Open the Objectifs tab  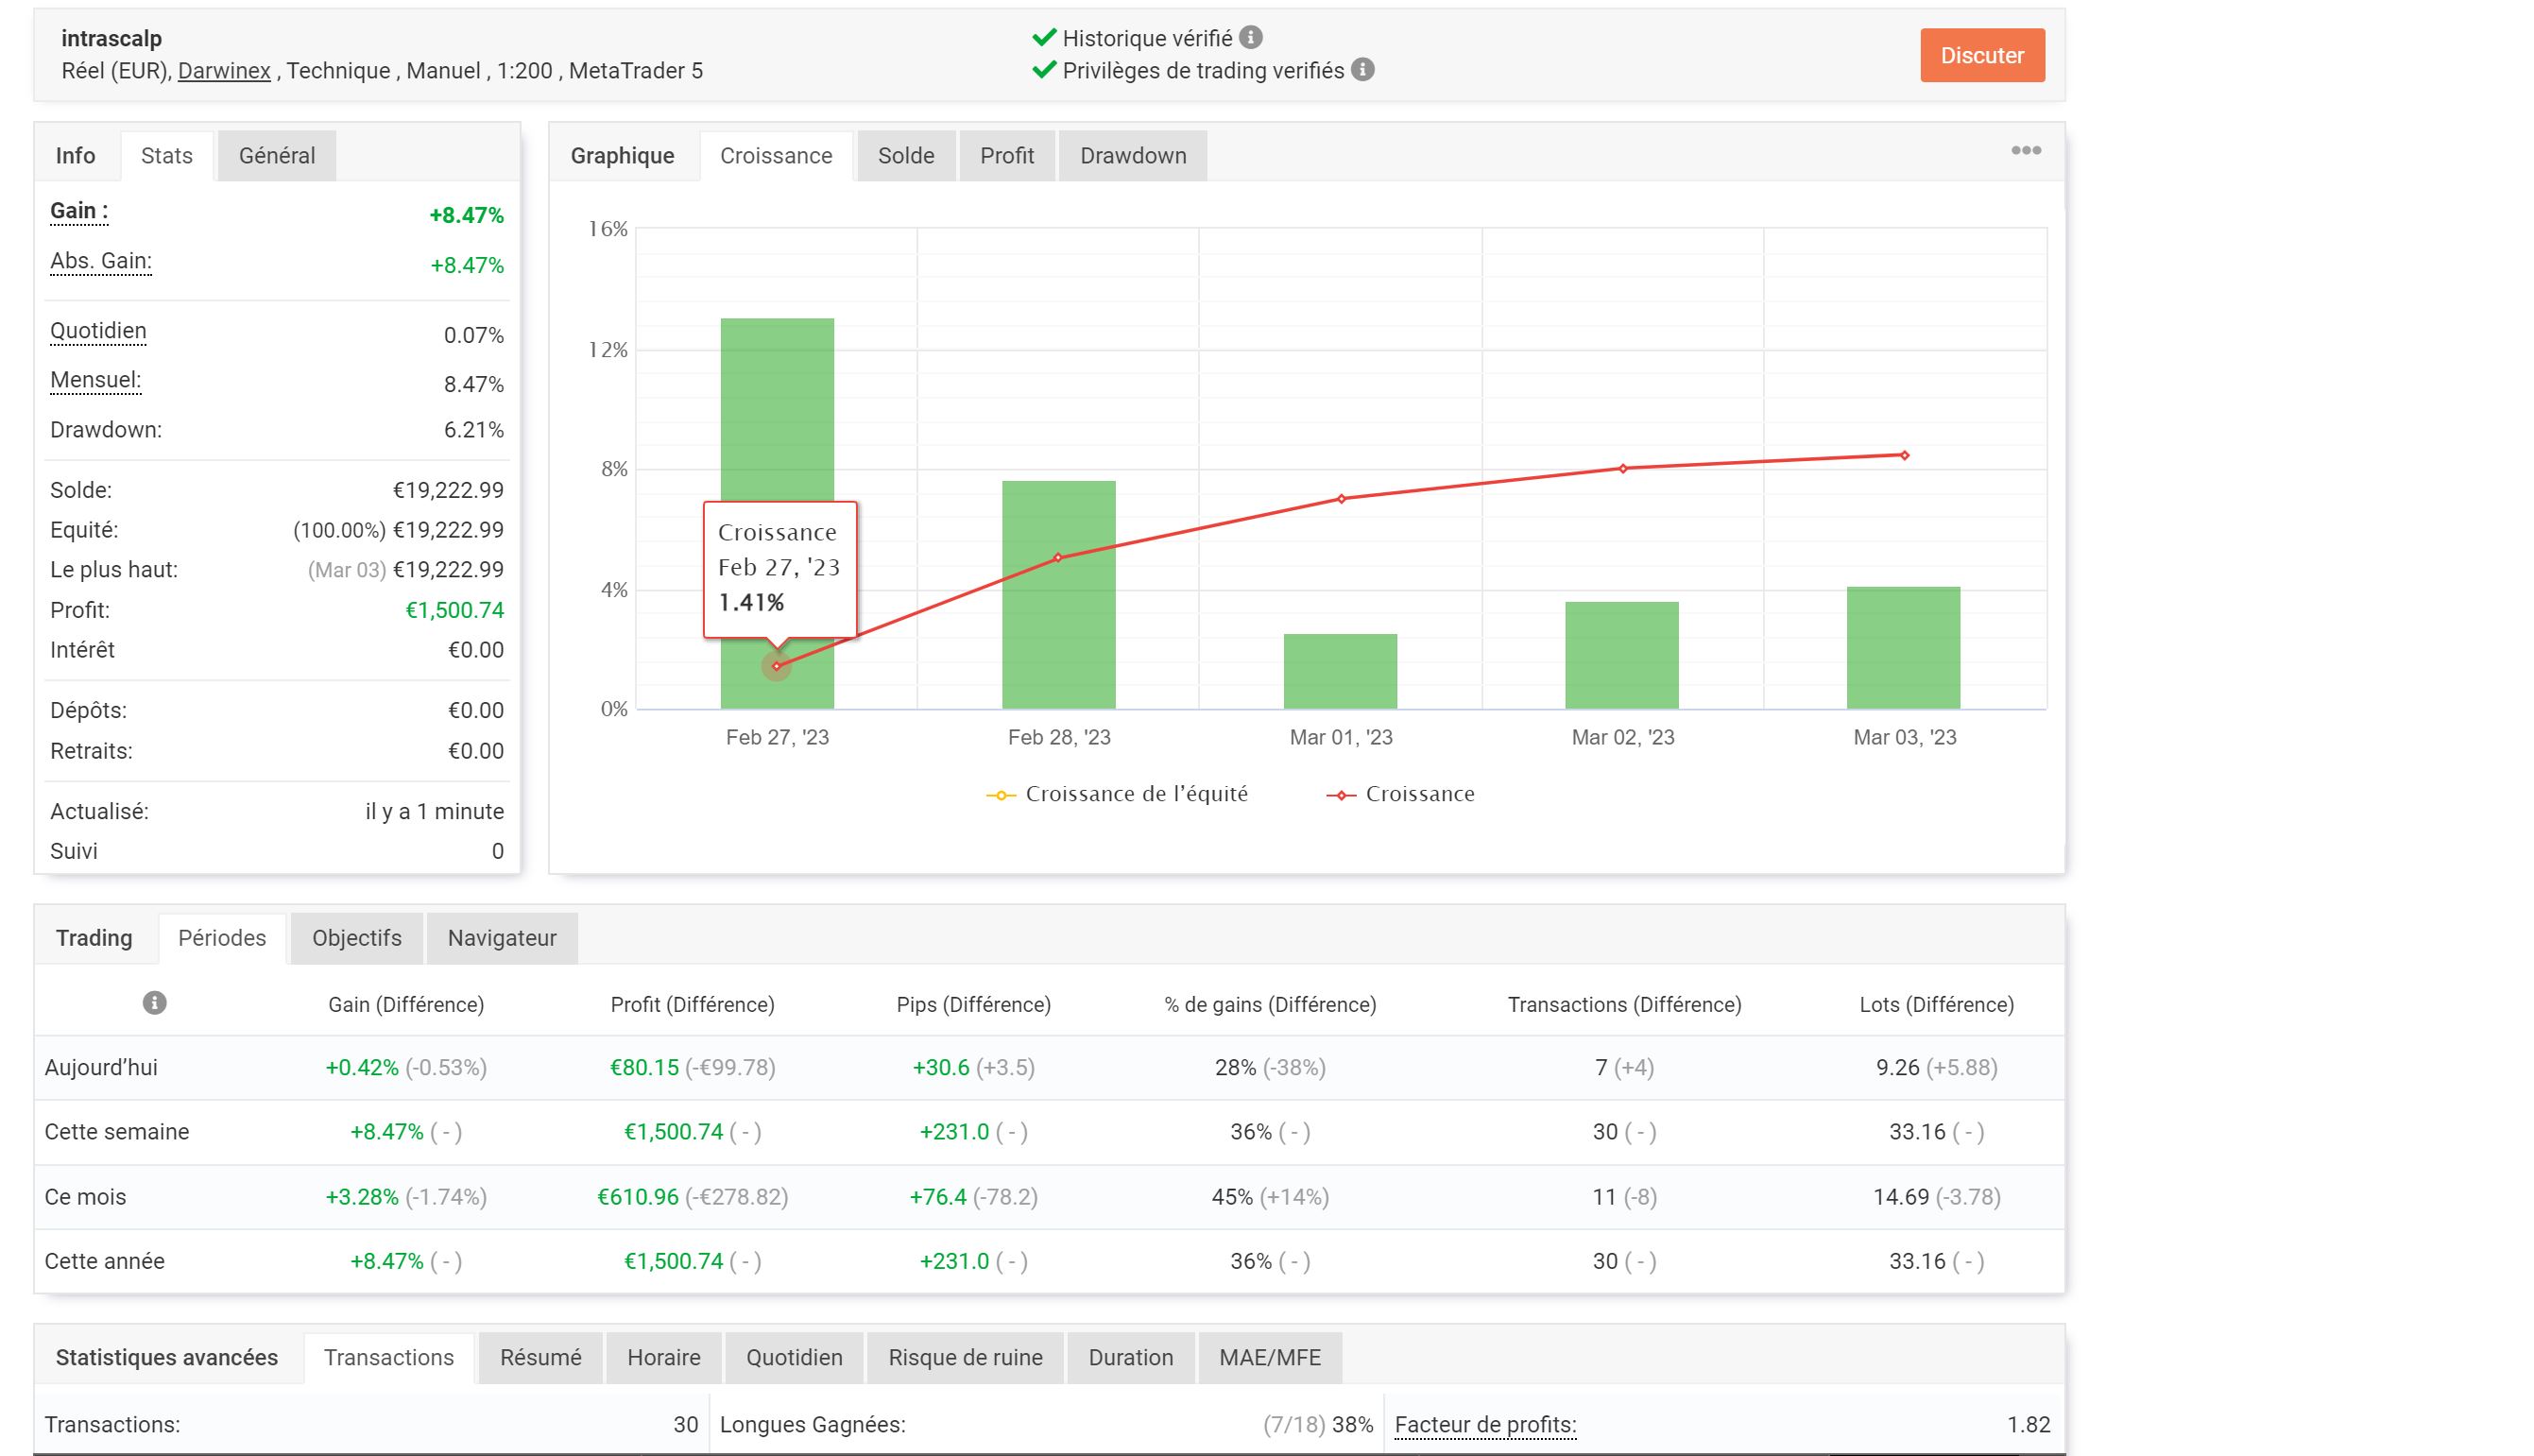point(356,938)
